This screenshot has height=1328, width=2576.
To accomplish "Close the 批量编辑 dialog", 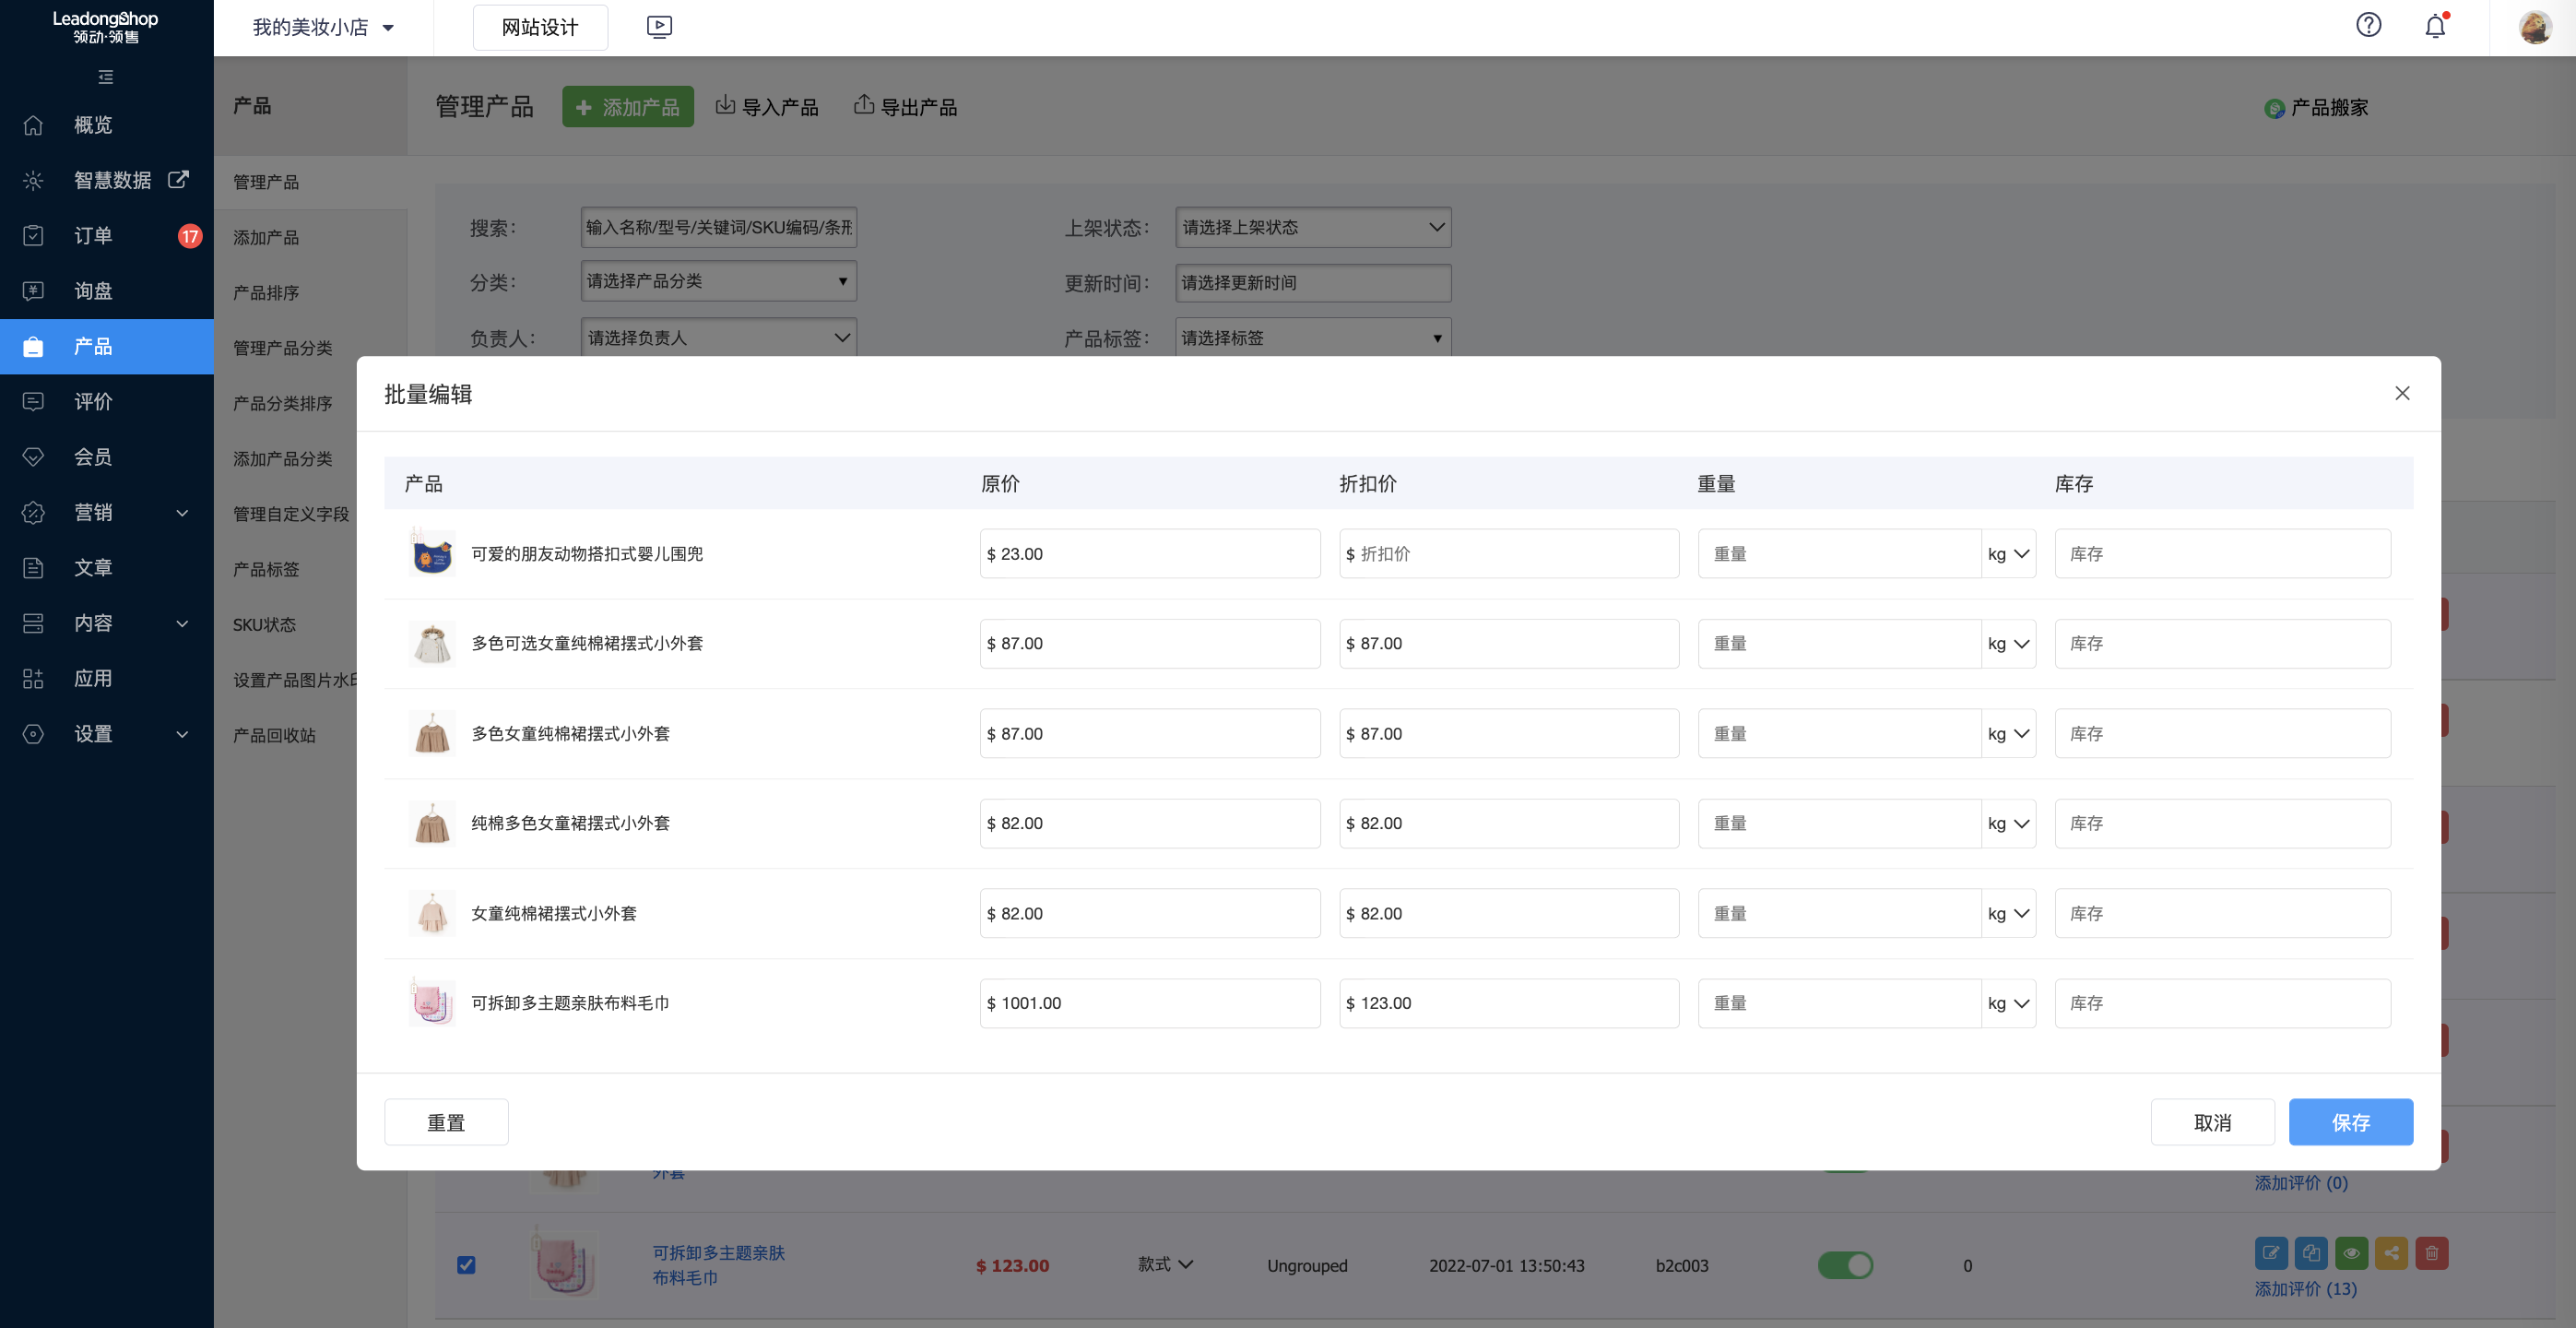I will [x=2402, y=393].
